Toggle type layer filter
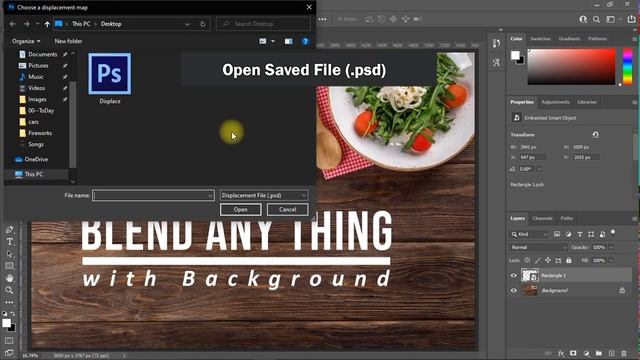The width and height of the screenshot is (640, 360). click(580, 234)
